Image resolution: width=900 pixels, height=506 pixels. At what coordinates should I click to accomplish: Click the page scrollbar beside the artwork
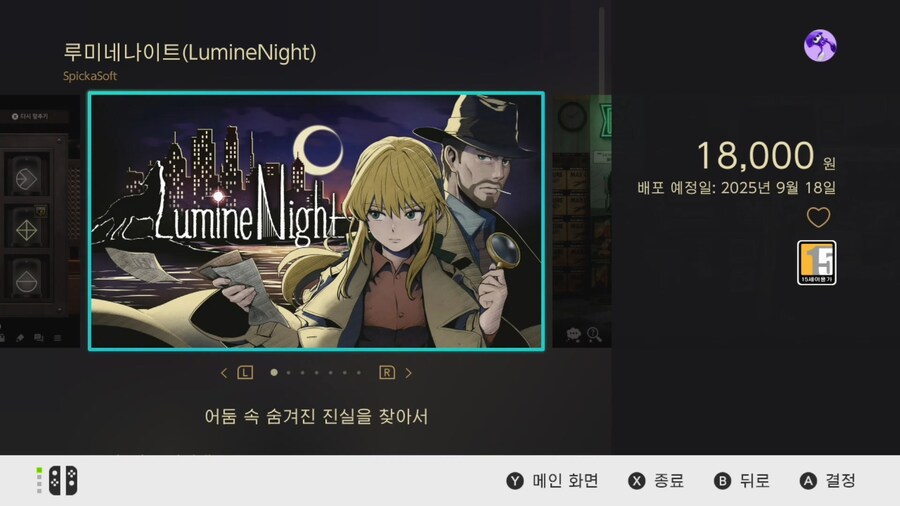point(602,52)
